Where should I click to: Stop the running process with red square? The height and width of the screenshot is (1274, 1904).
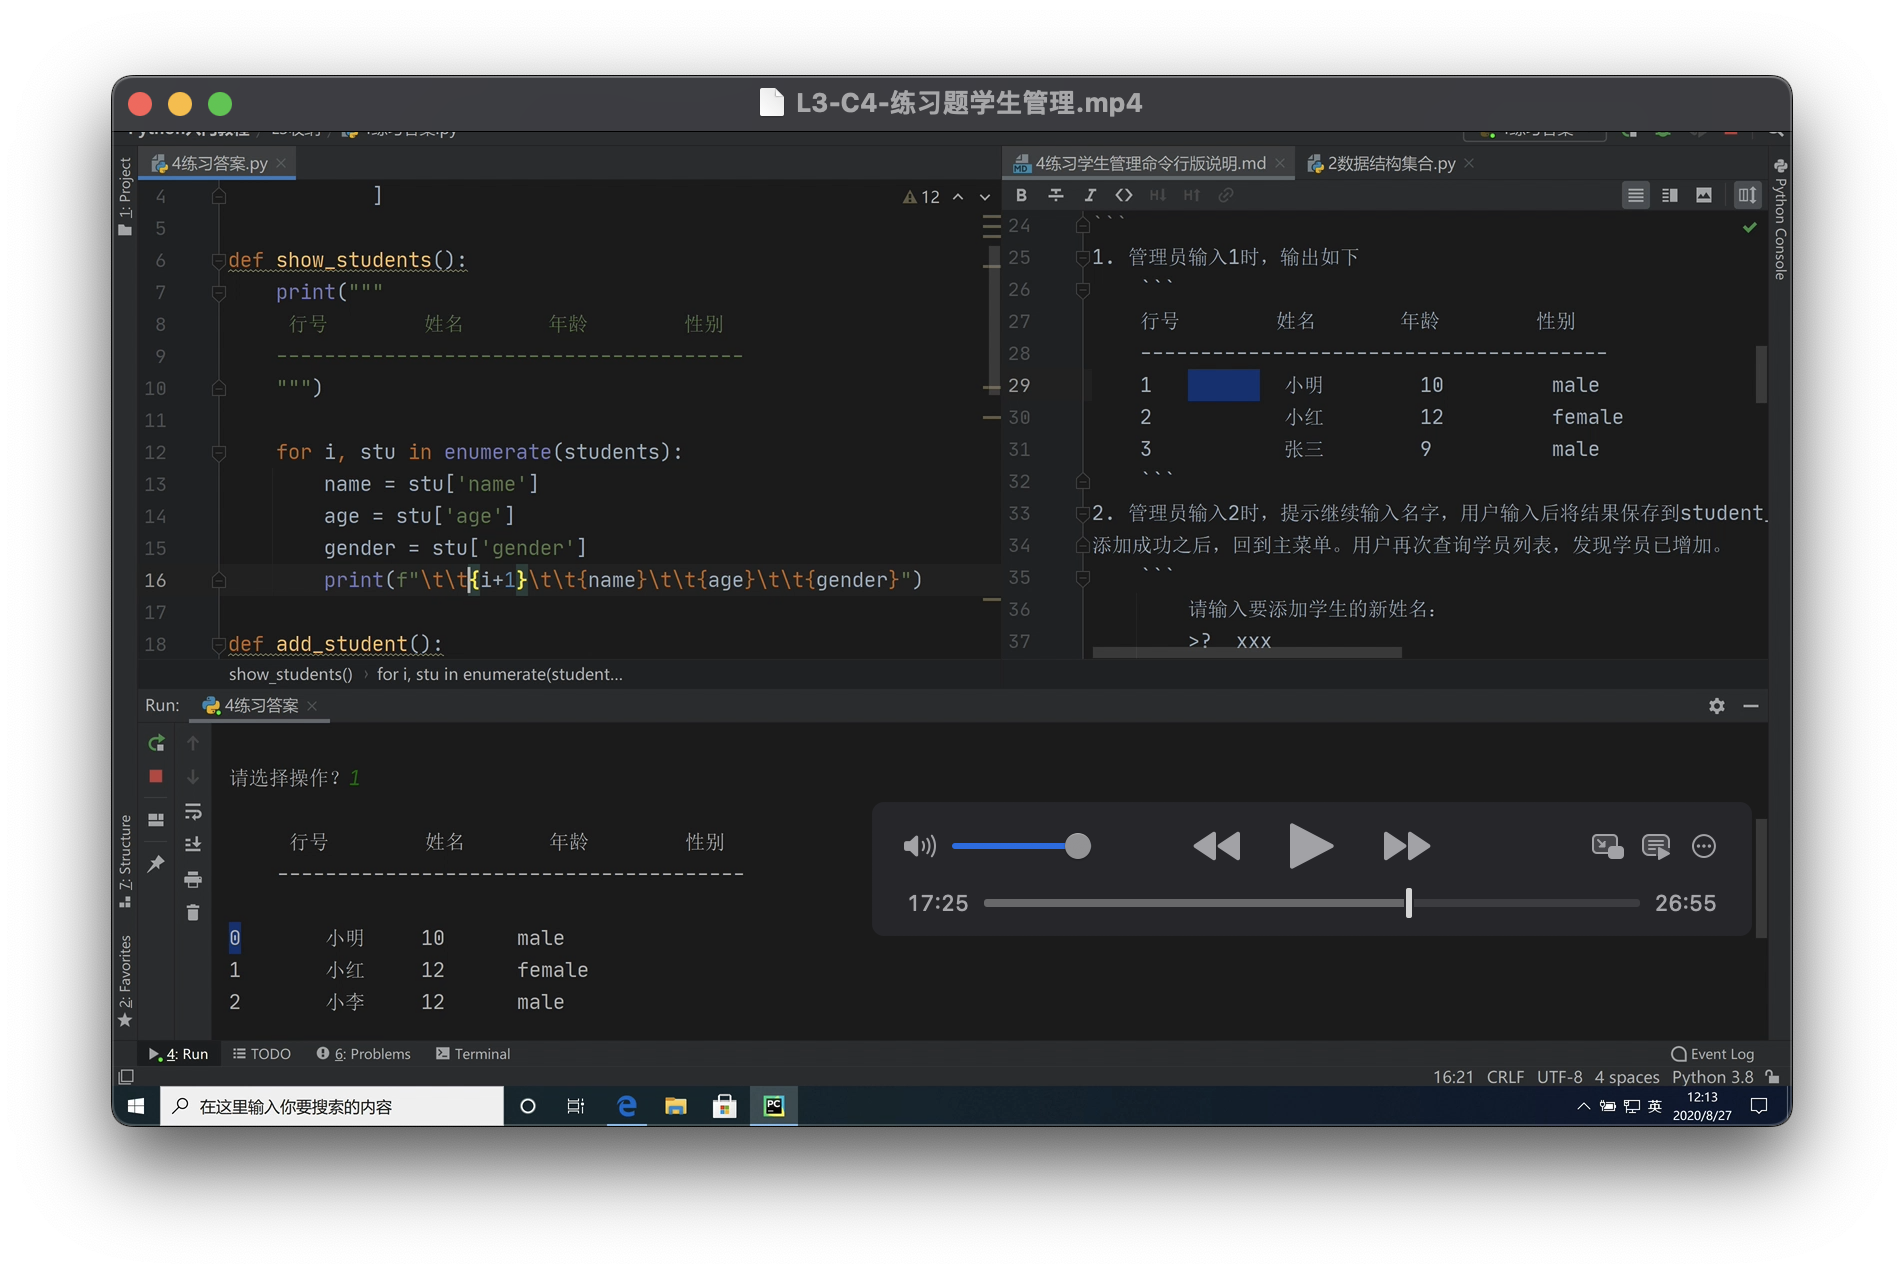[x=156, y=776]
